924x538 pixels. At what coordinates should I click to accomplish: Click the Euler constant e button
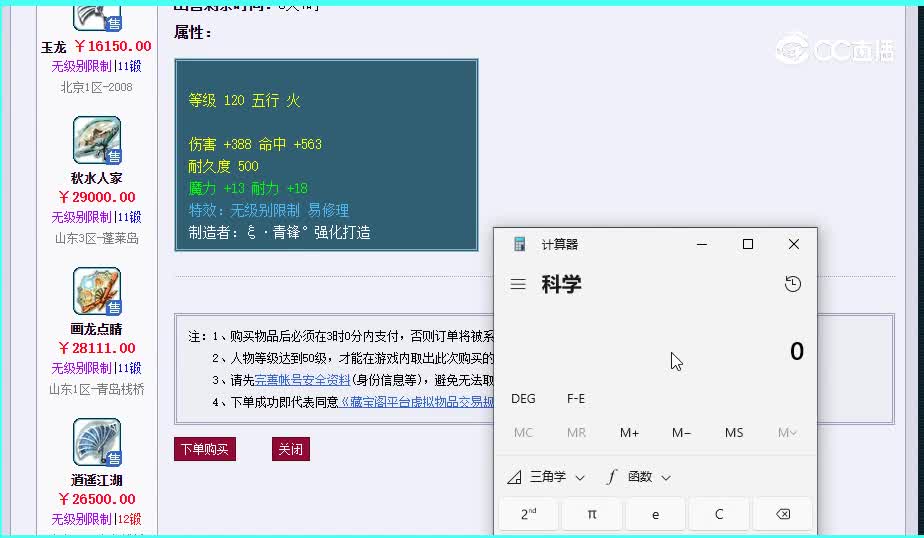(655, 514)
